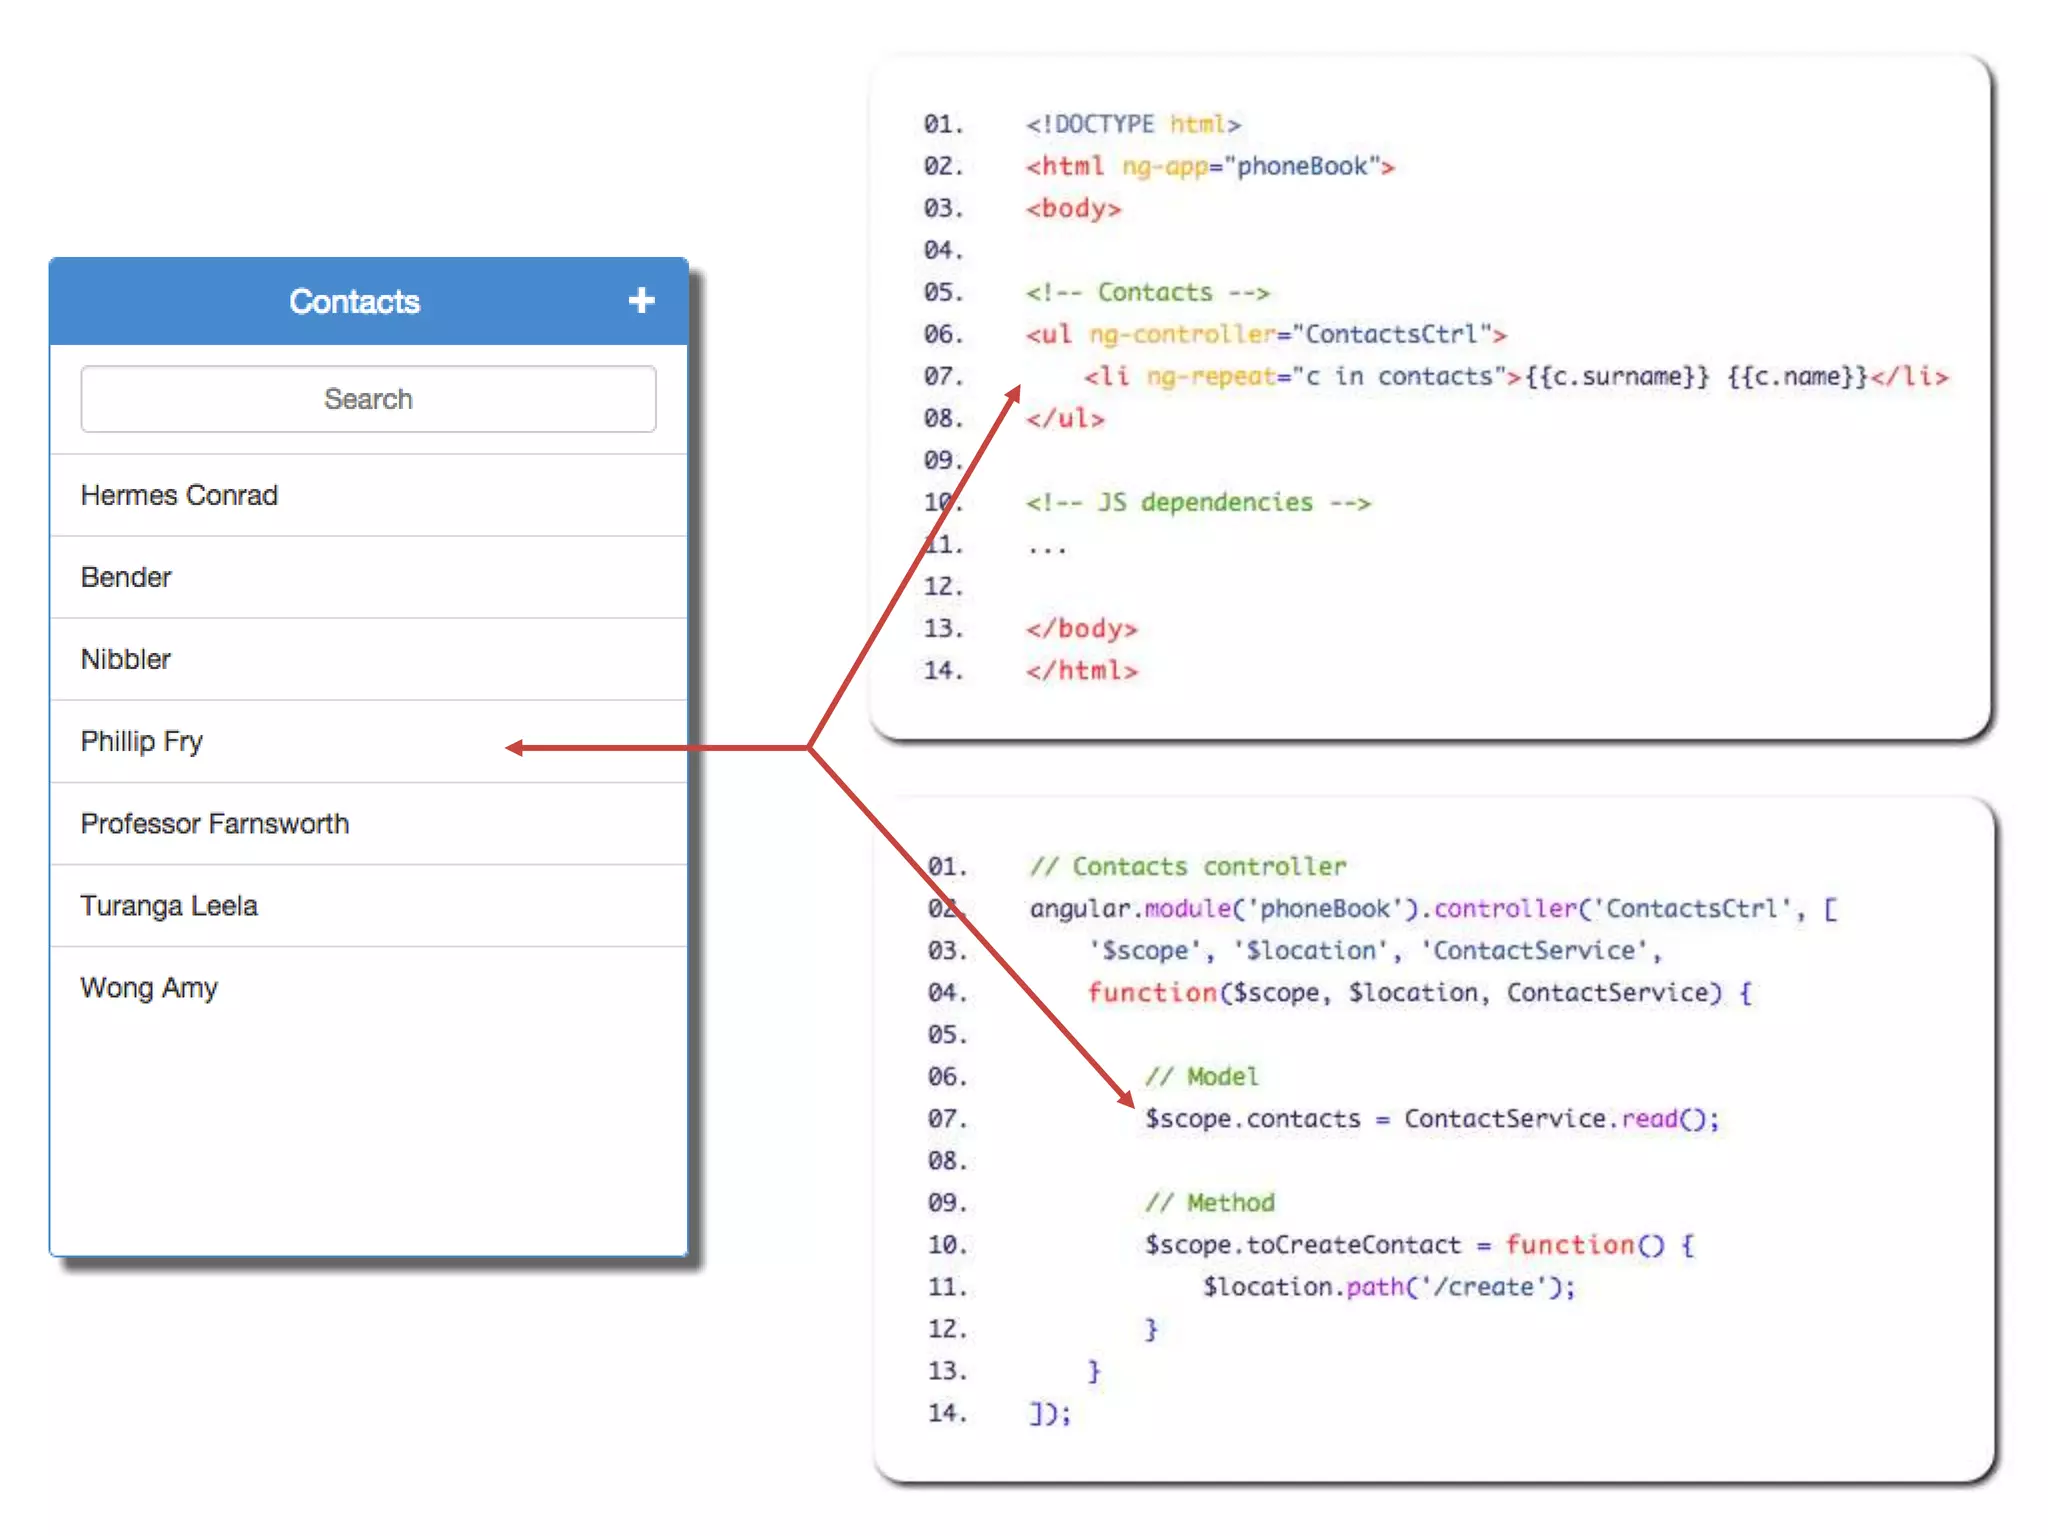The width and height of the screenshot is (2048, 1536).
Task: Click the JS dependencies comment line
Action: click(1198, 502)
